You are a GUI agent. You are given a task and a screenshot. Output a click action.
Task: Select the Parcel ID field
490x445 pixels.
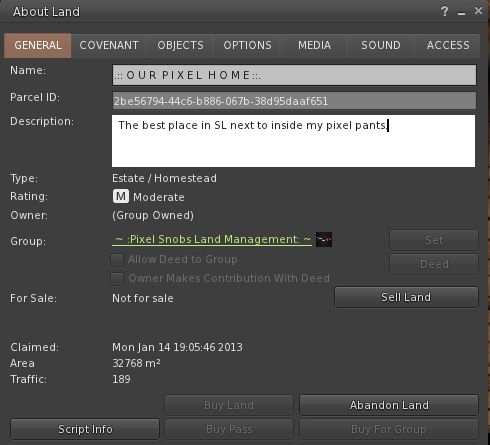[294, 101]
